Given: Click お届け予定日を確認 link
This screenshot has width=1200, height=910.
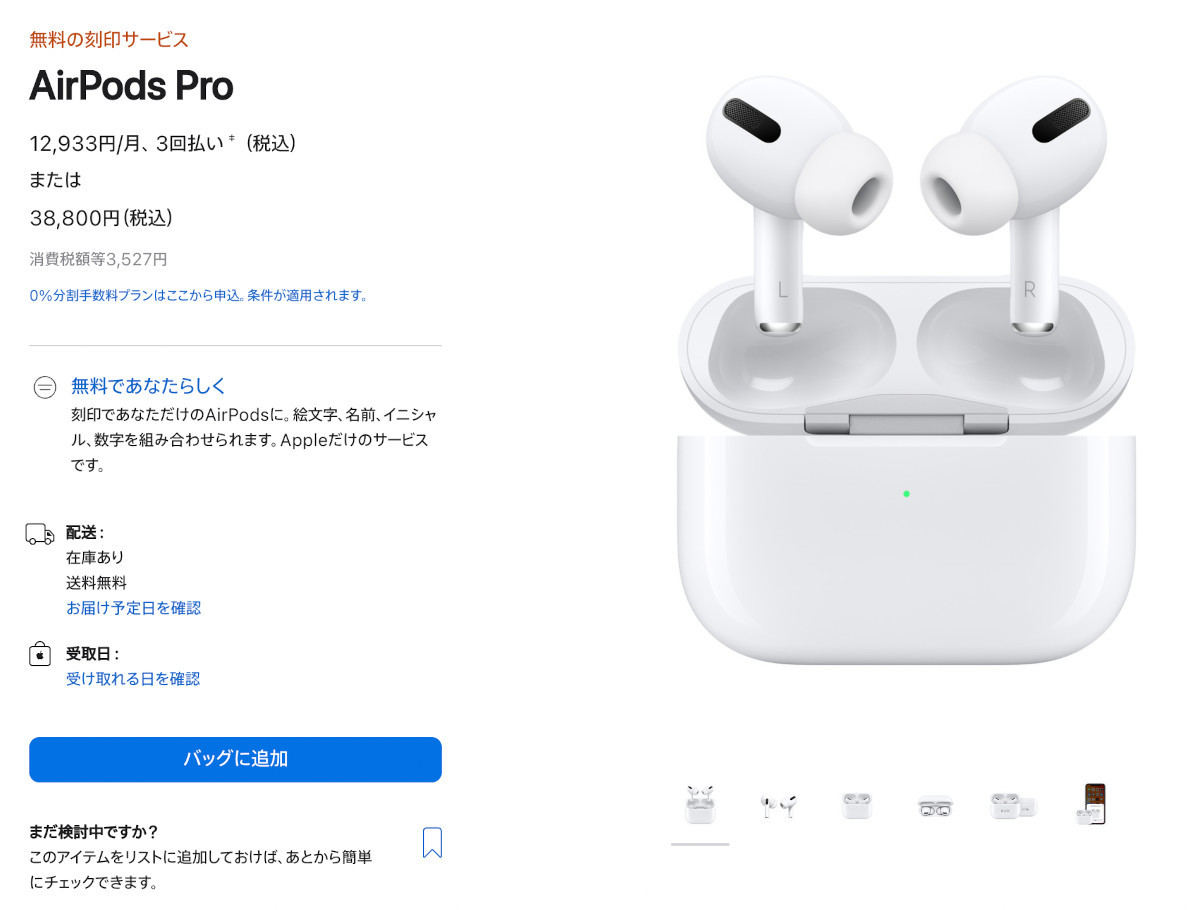Looking at the screenshot, I should (x=133, y=608).
